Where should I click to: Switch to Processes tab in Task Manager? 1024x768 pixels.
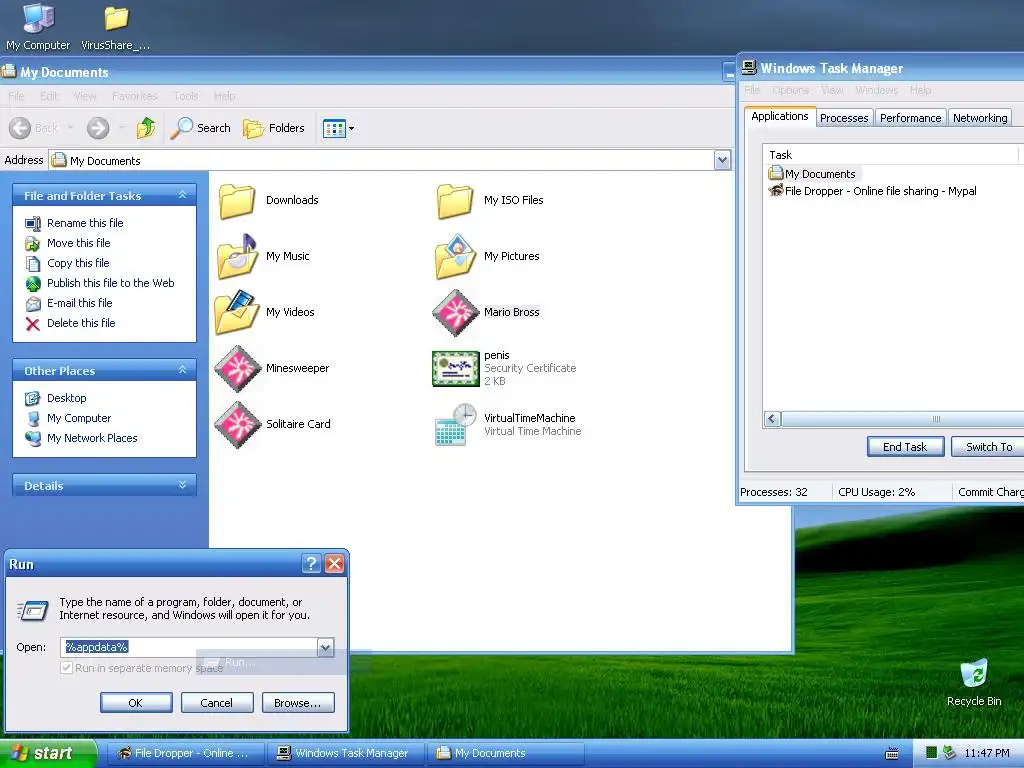click(x=844, y=118)
